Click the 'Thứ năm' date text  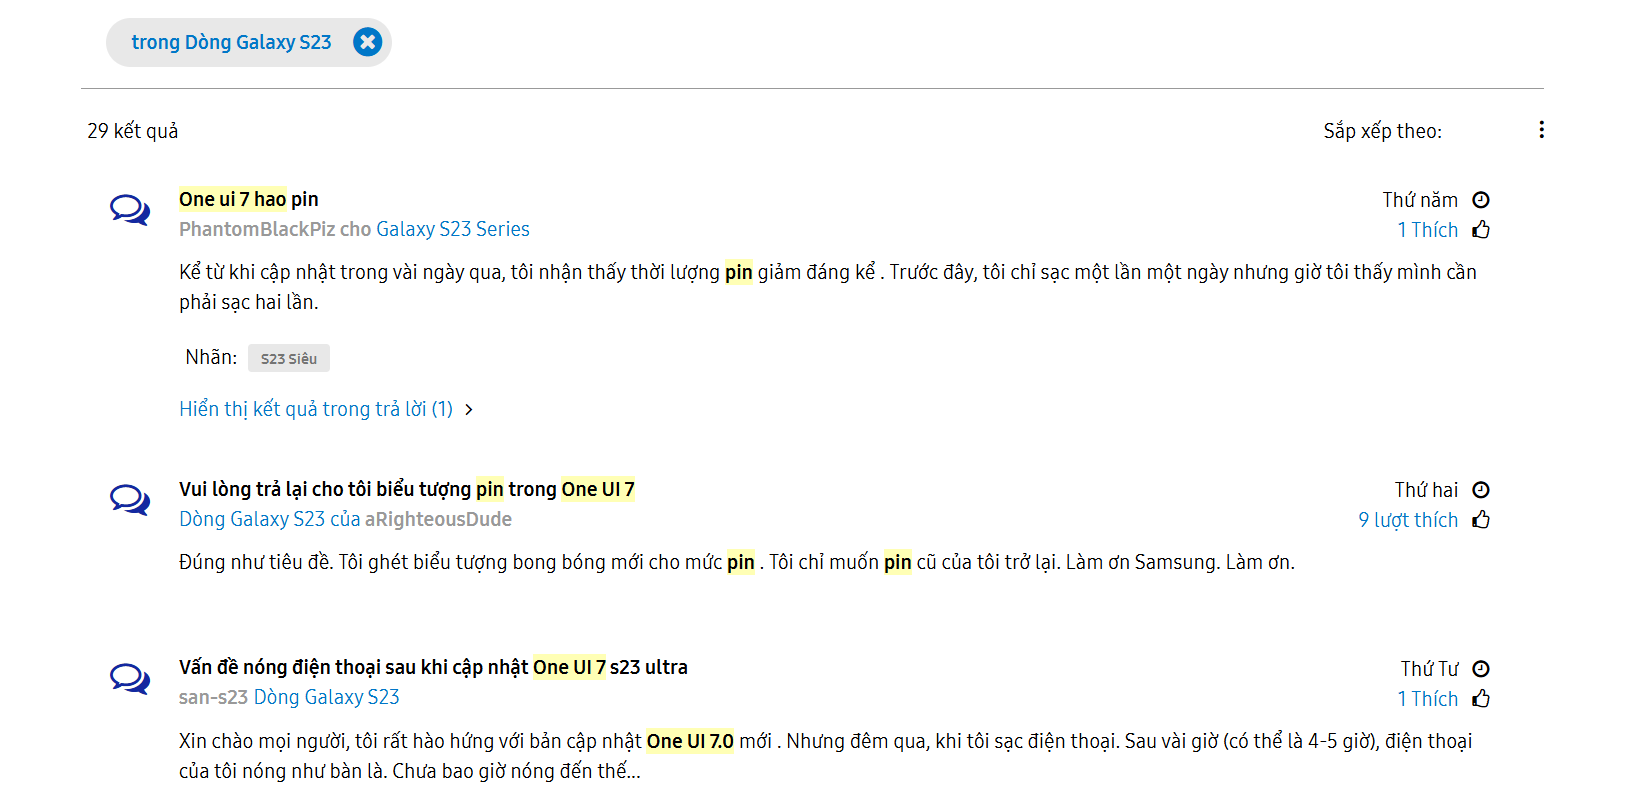1420,200
